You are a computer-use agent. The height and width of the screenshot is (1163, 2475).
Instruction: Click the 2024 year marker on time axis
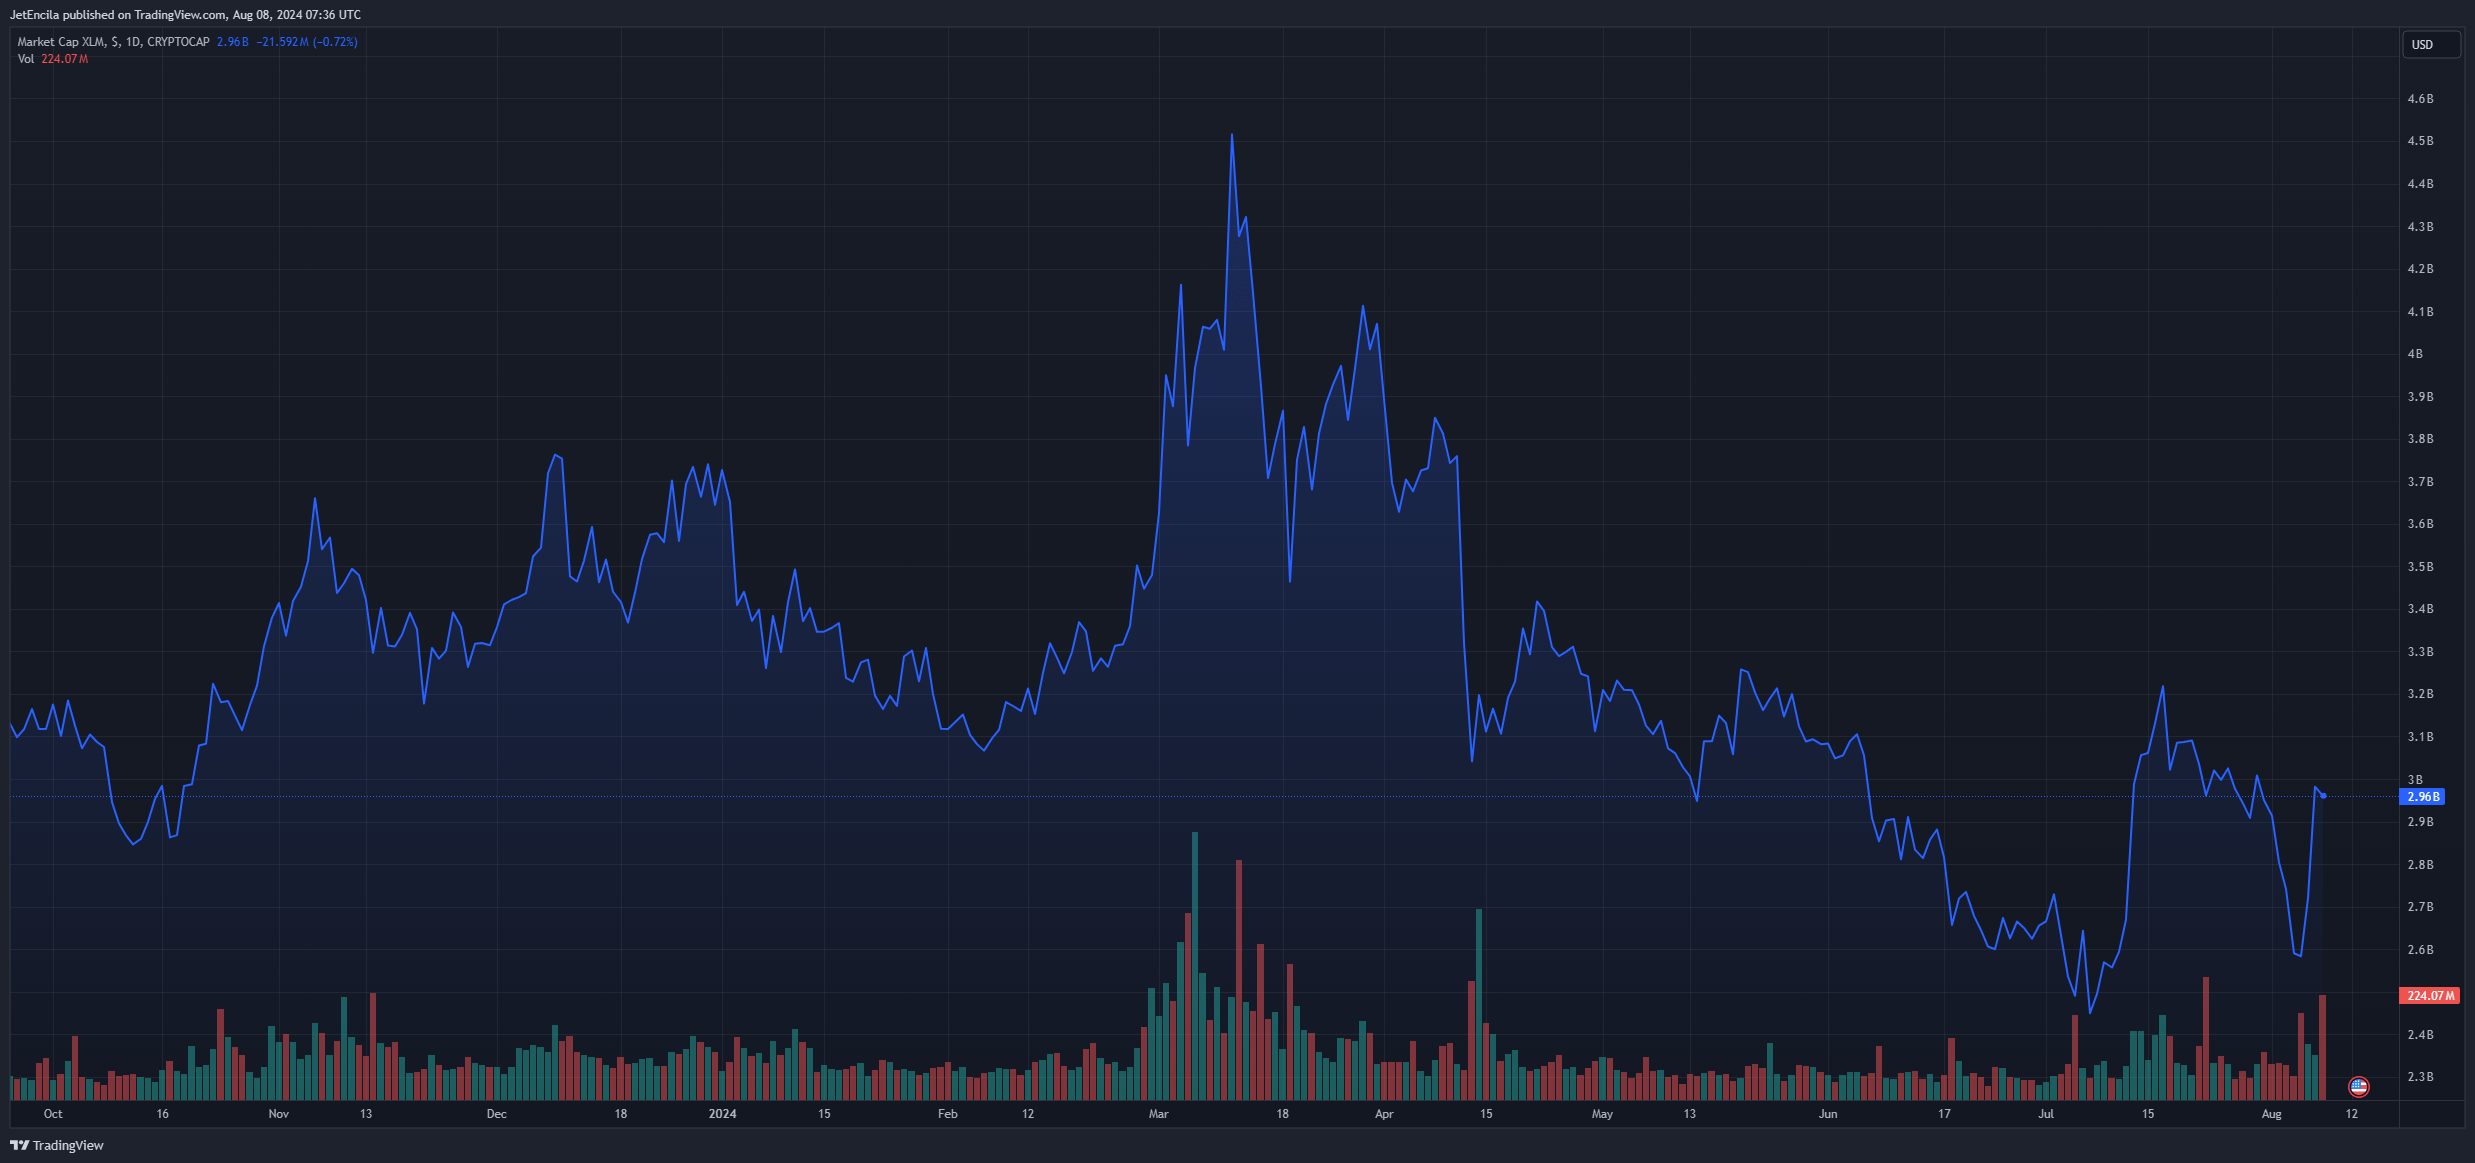coord(722,1114)
